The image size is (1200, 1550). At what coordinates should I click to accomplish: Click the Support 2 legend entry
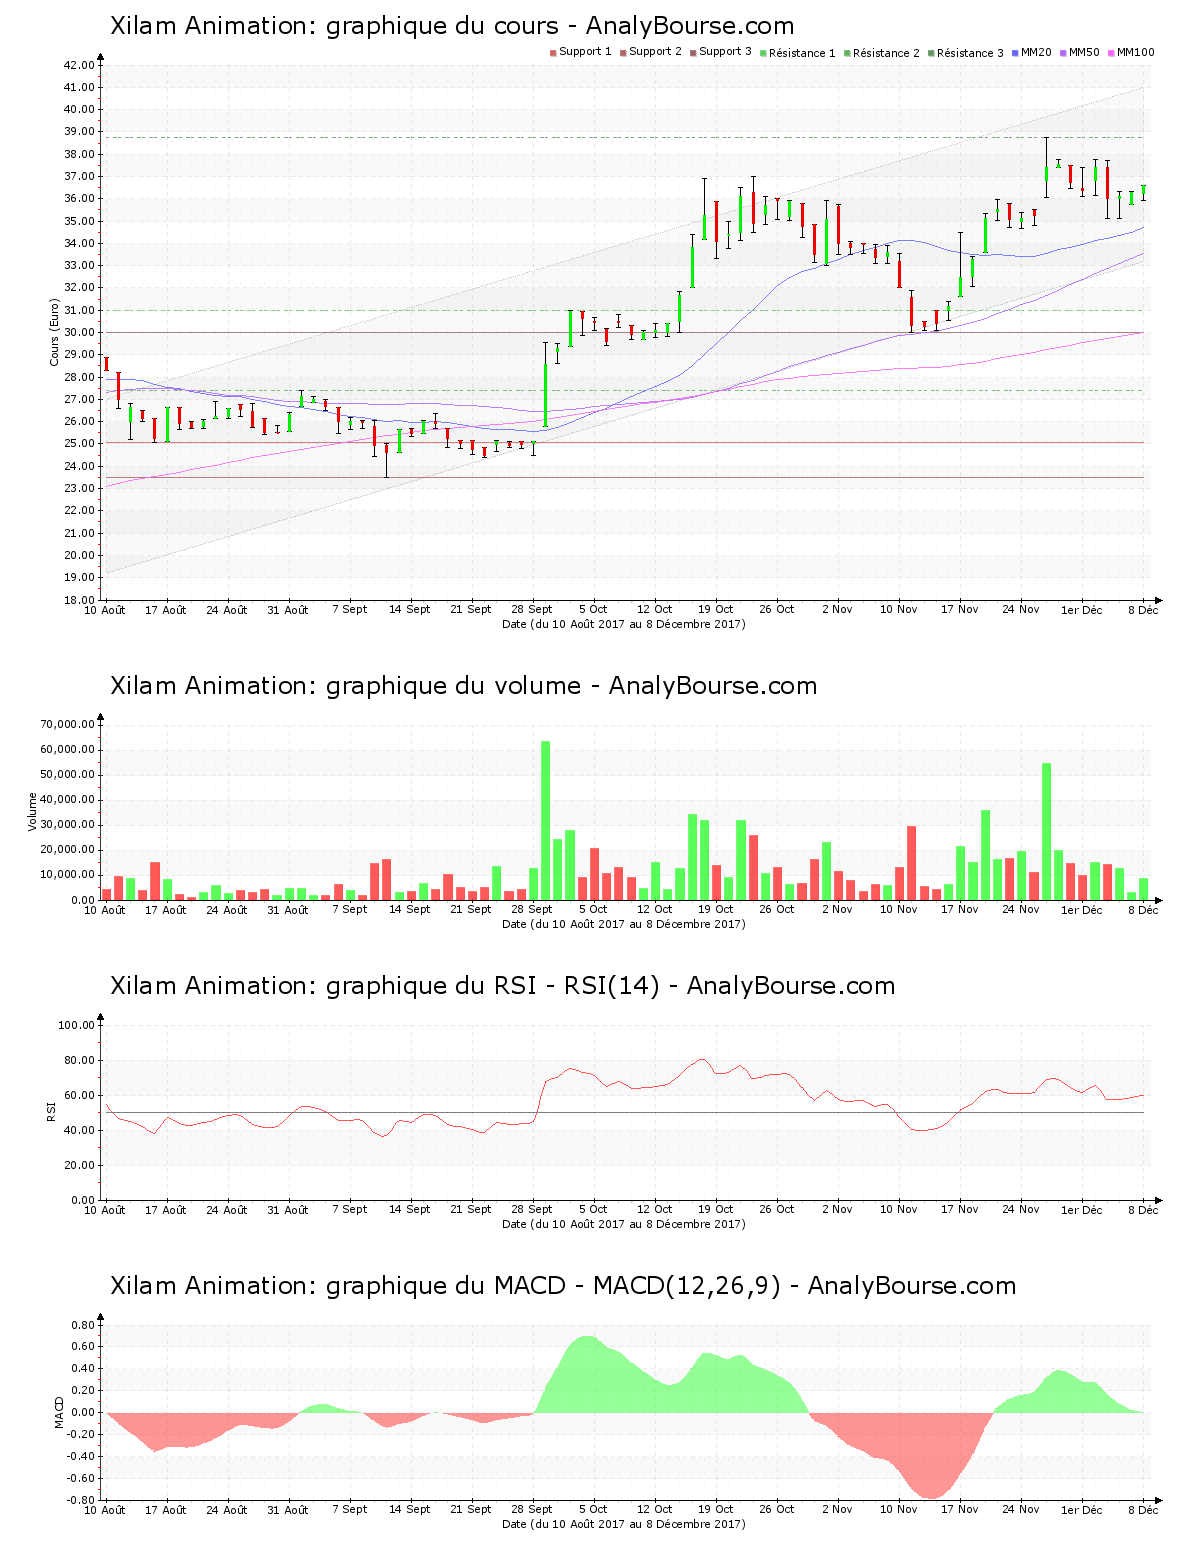tap(650, 52)
